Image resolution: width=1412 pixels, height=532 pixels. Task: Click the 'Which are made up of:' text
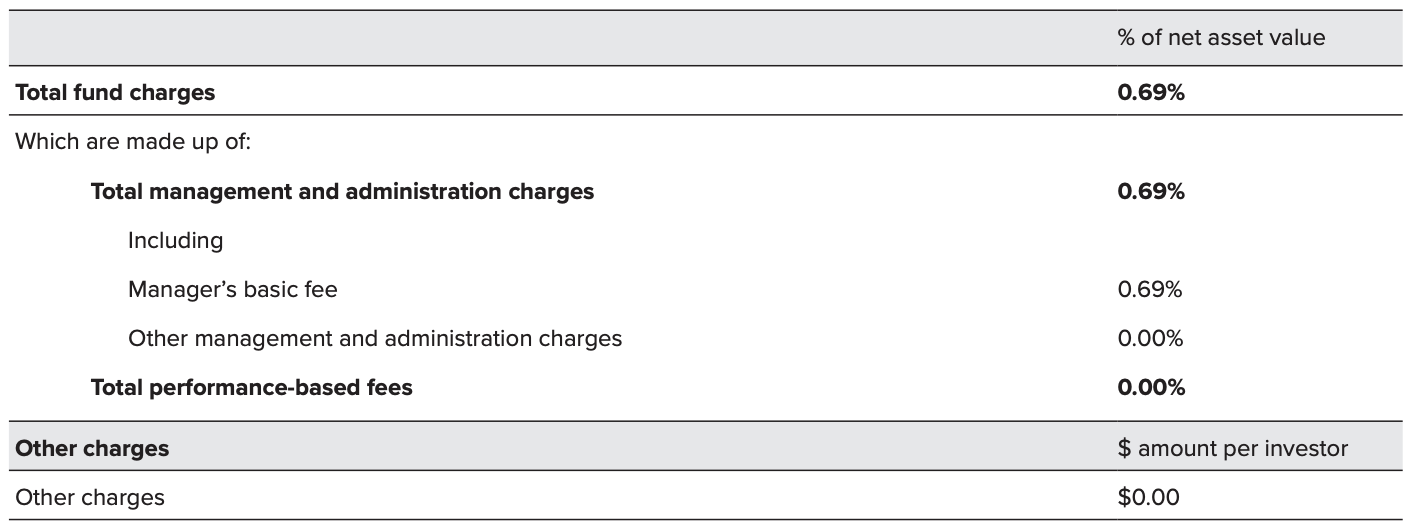tap(132, 142)
